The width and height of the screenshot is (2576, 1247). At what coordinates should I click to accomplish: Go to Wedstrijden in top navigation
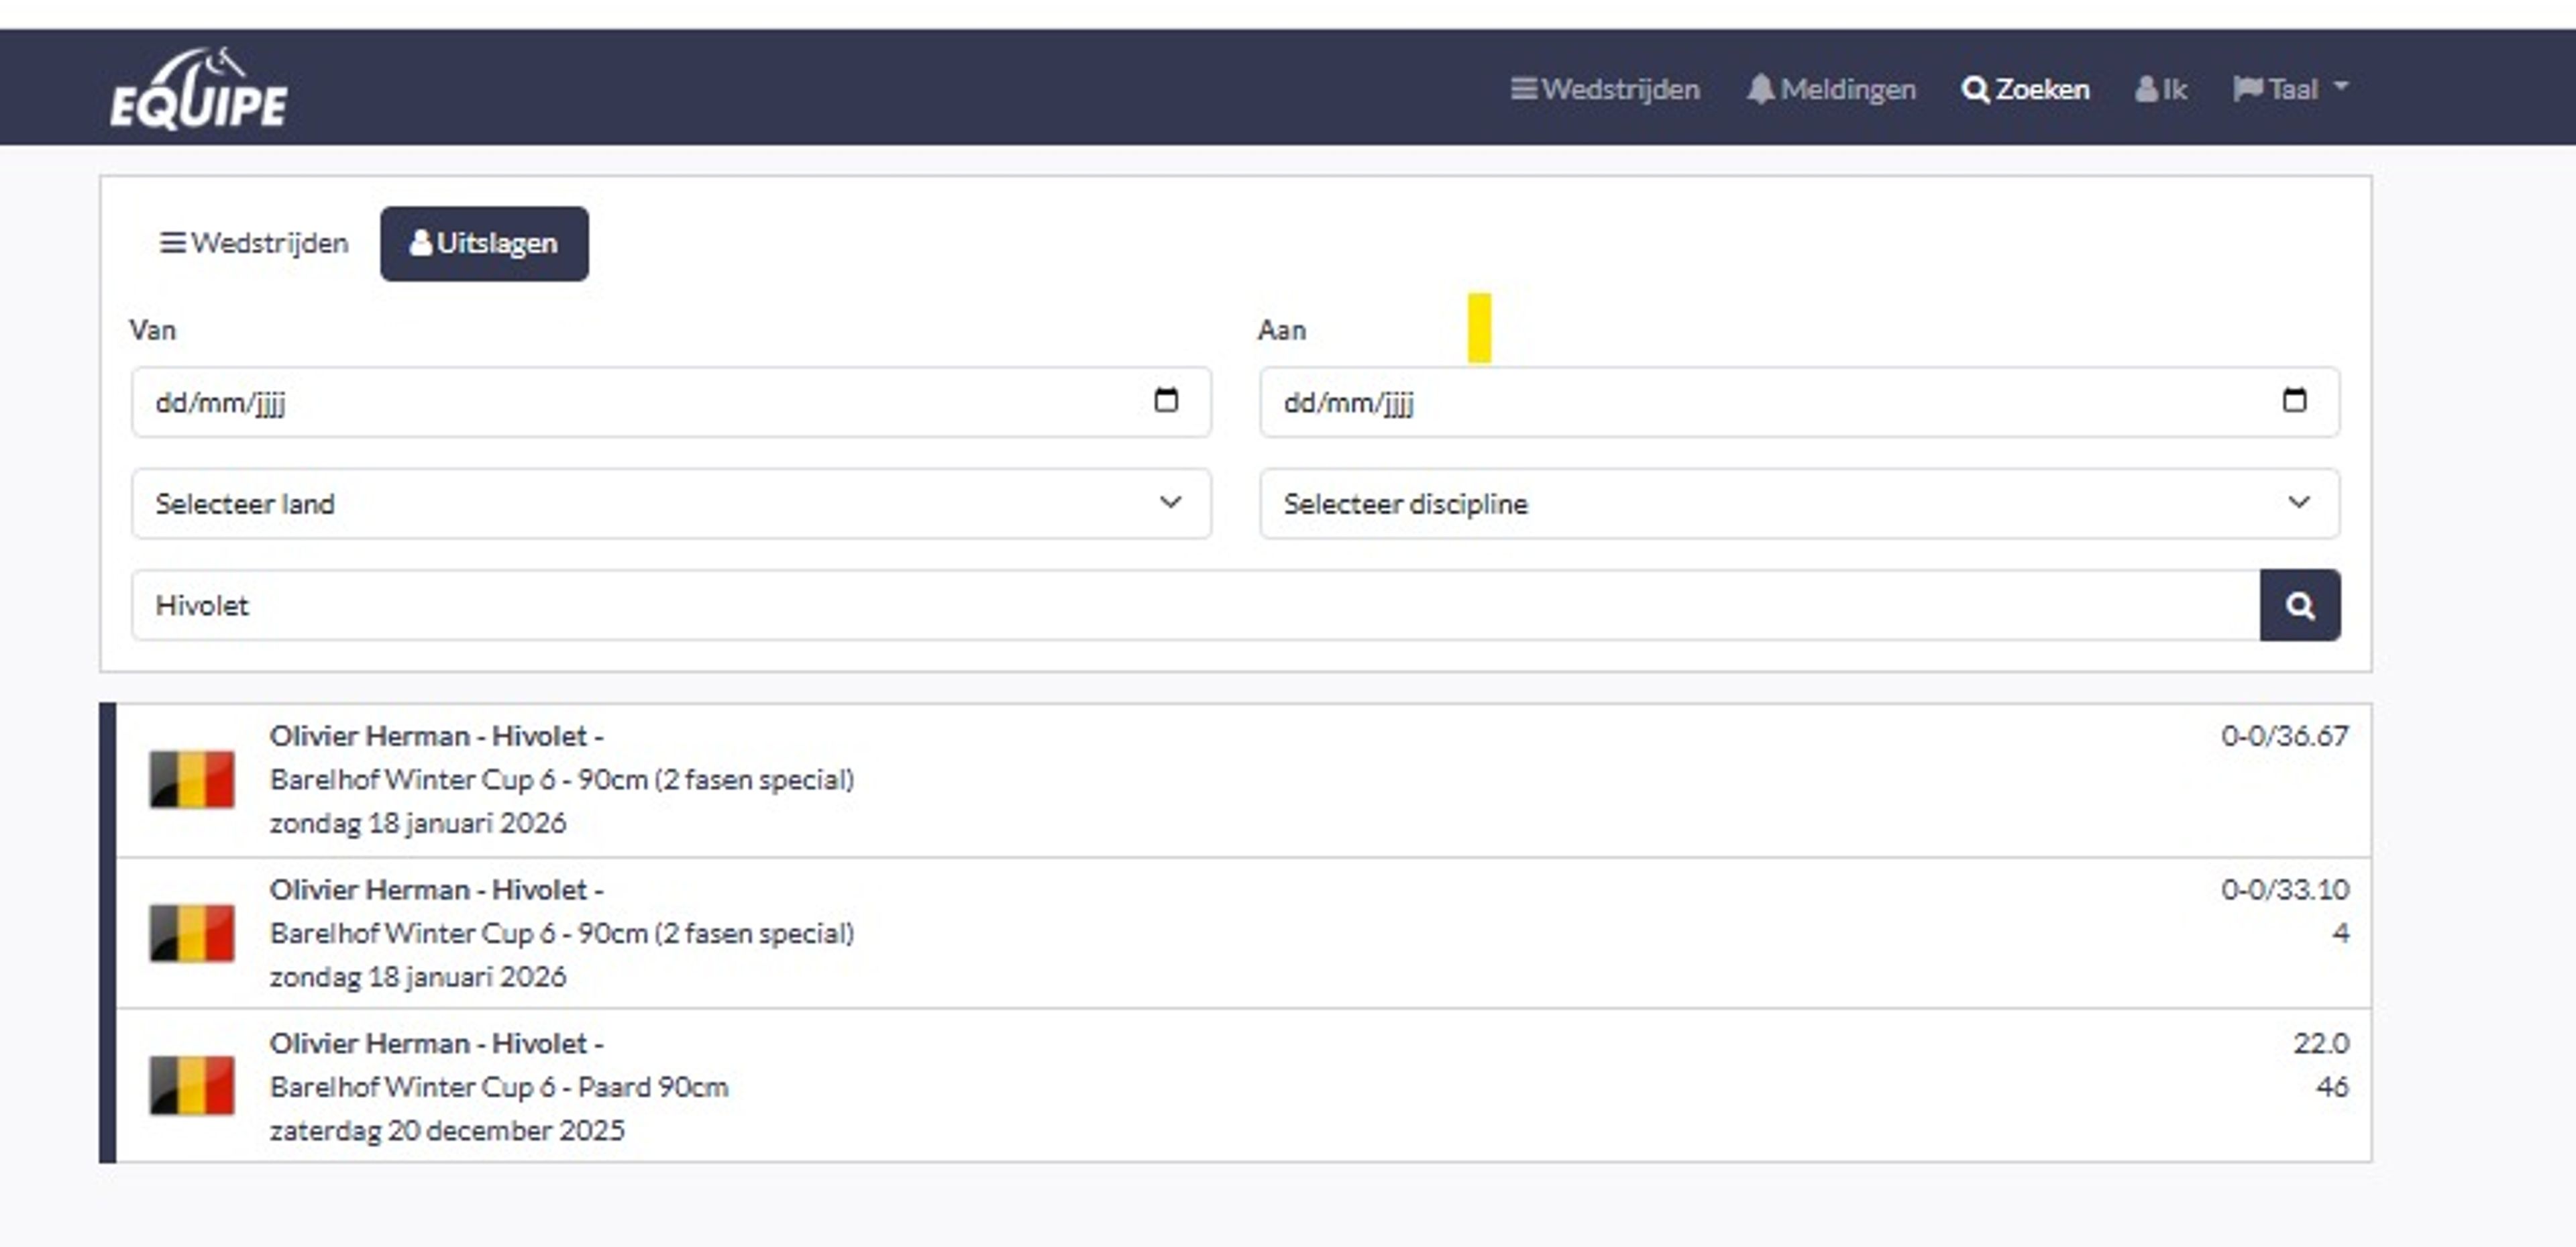coord(1605,90)
